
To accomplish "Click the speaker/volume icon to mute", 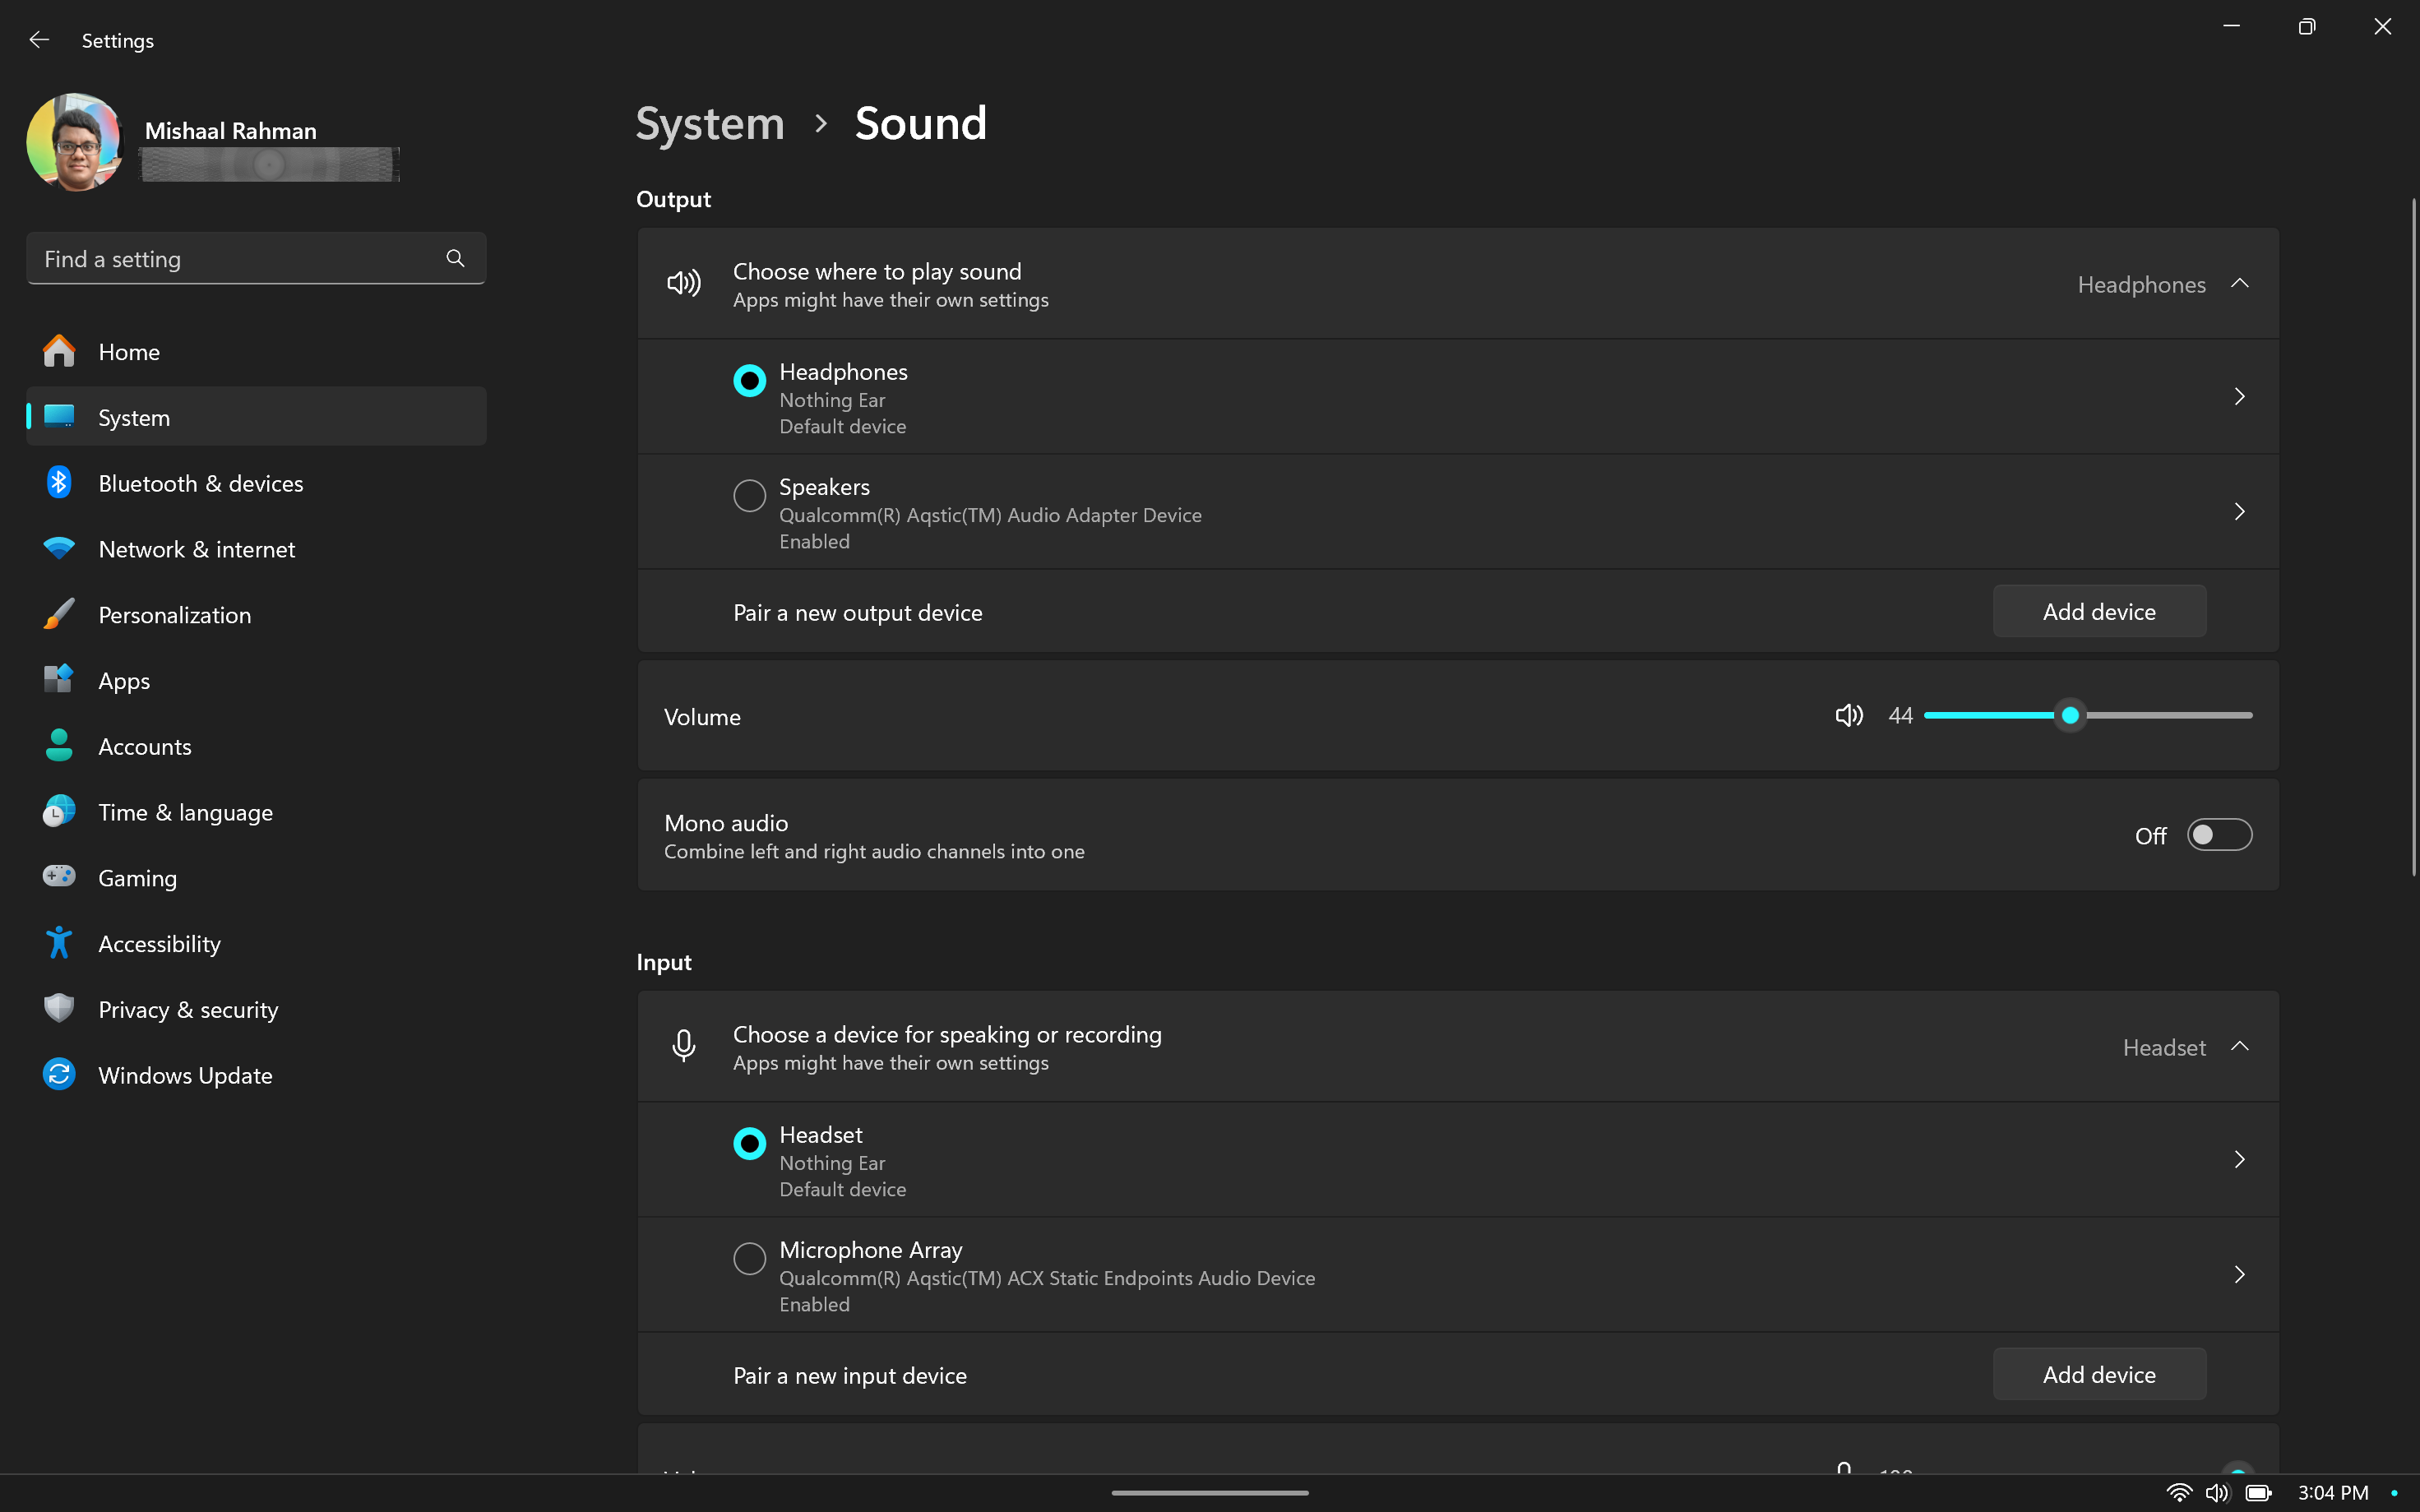I will [x=1849, y=714].
